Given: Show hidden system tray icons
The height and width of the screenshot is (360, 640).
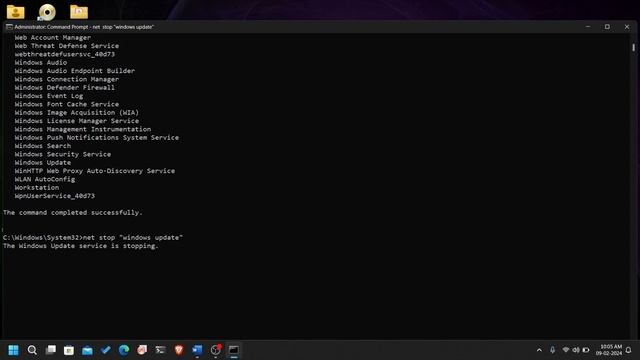Looking at the screenshot, I should (x=539, y=350).
